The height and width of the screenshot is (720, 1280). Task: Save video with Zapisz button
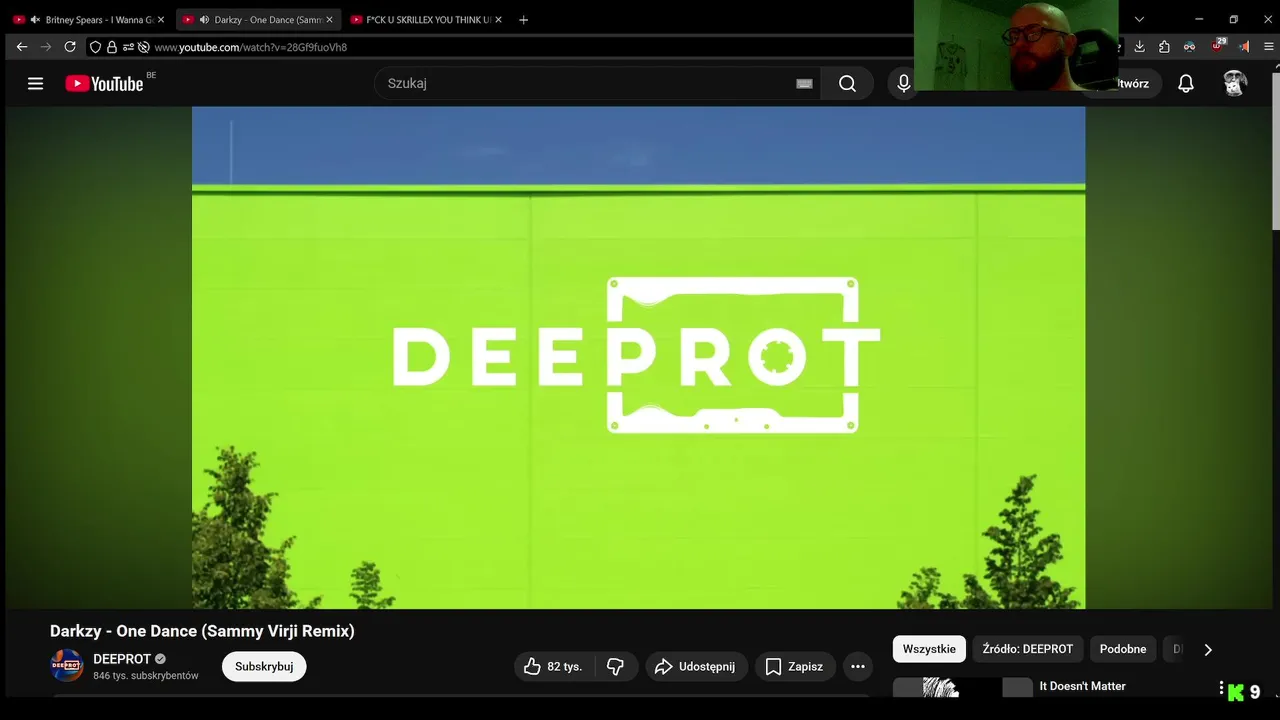pos(795,666)
